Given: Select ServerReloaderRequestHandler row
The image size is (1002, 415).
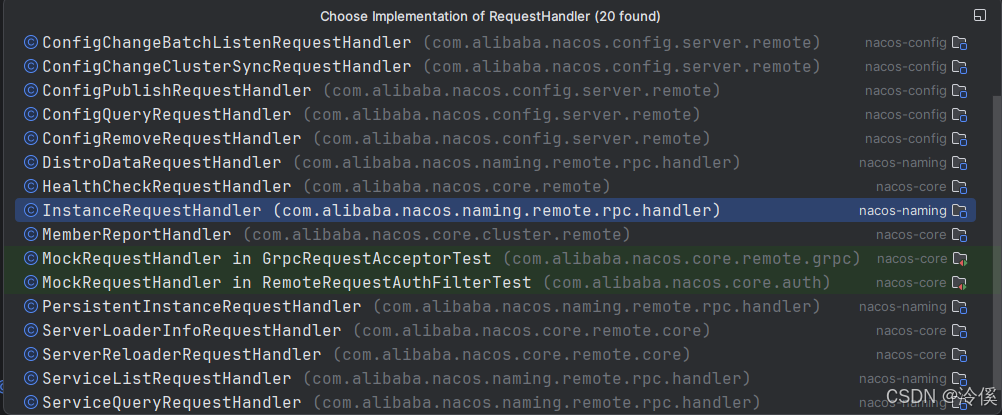Looking at the screenshot, I should coord(495,354).
